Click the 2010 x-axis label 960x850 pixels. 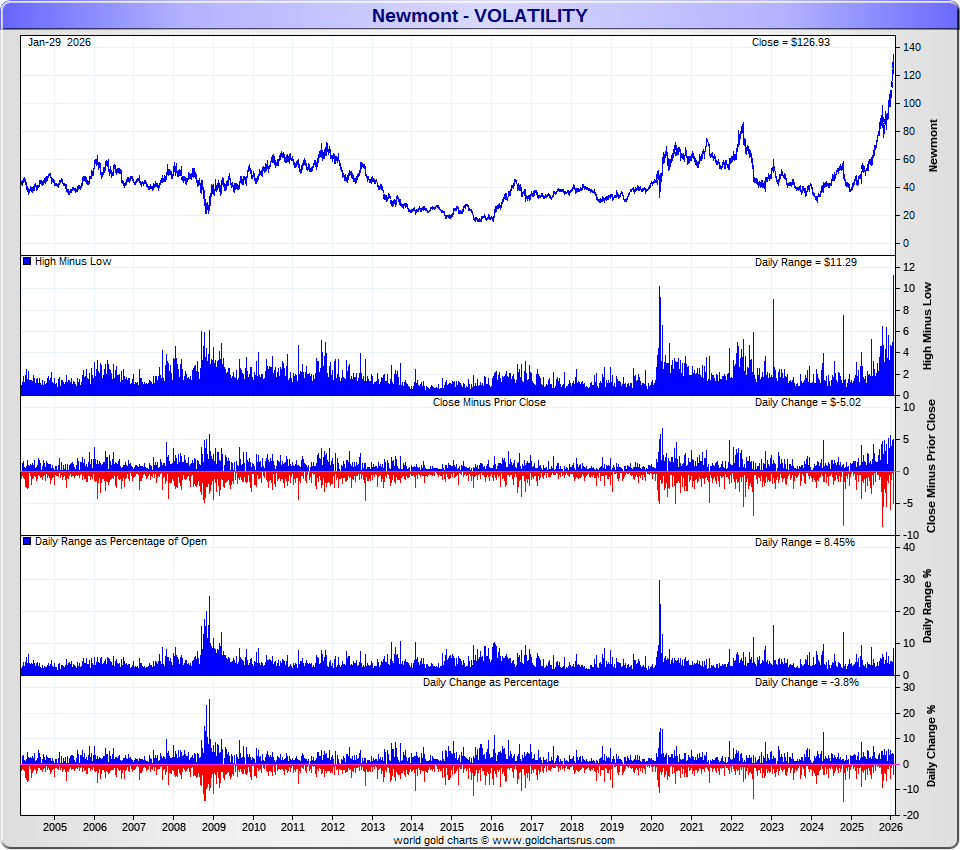tap(253, 827)
